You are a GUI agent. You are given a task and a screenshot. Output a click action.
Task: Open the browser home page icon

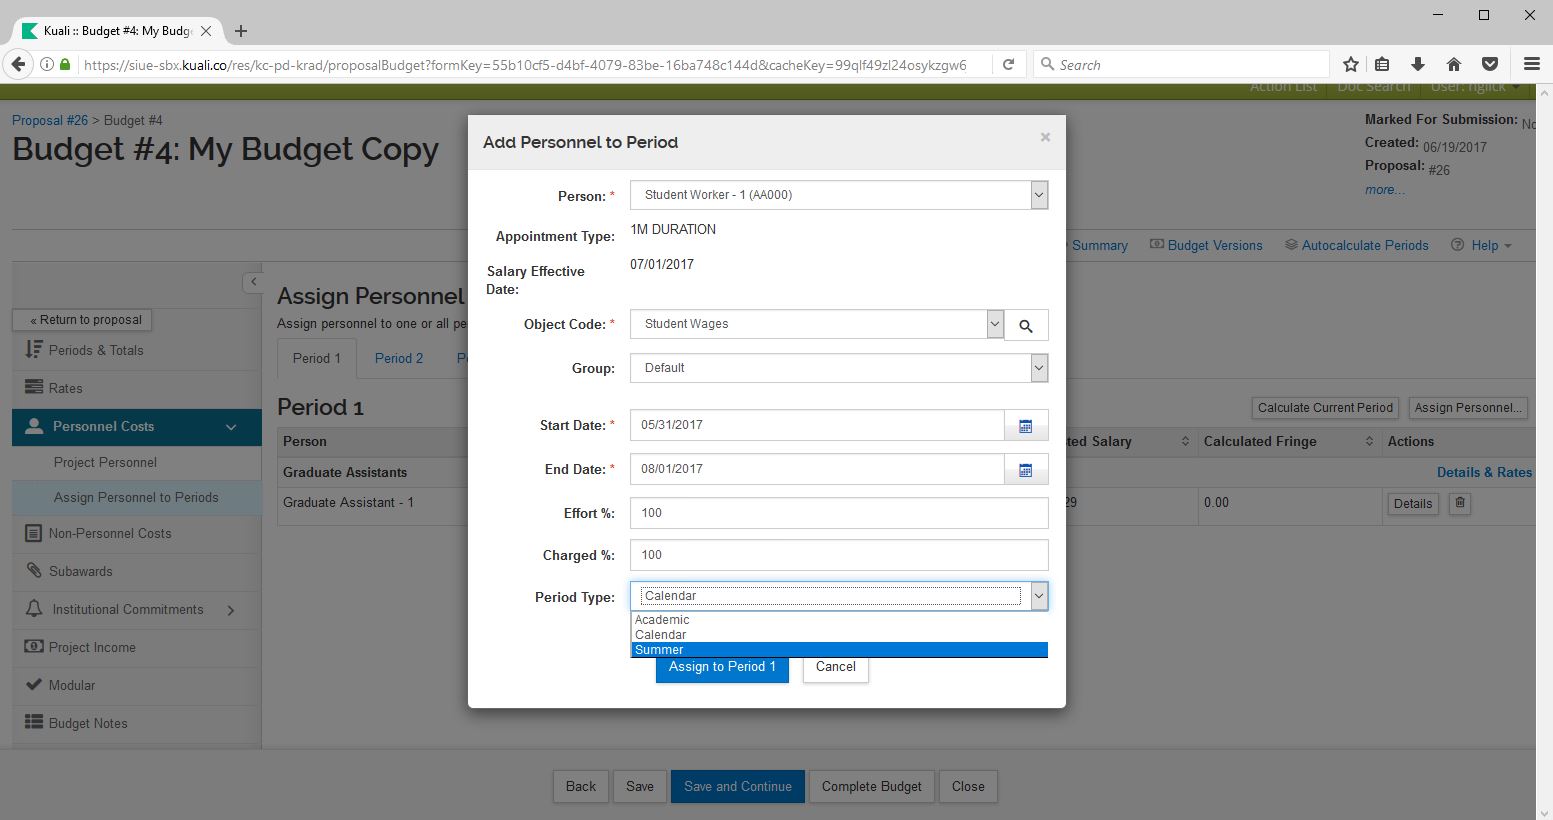1454,64
